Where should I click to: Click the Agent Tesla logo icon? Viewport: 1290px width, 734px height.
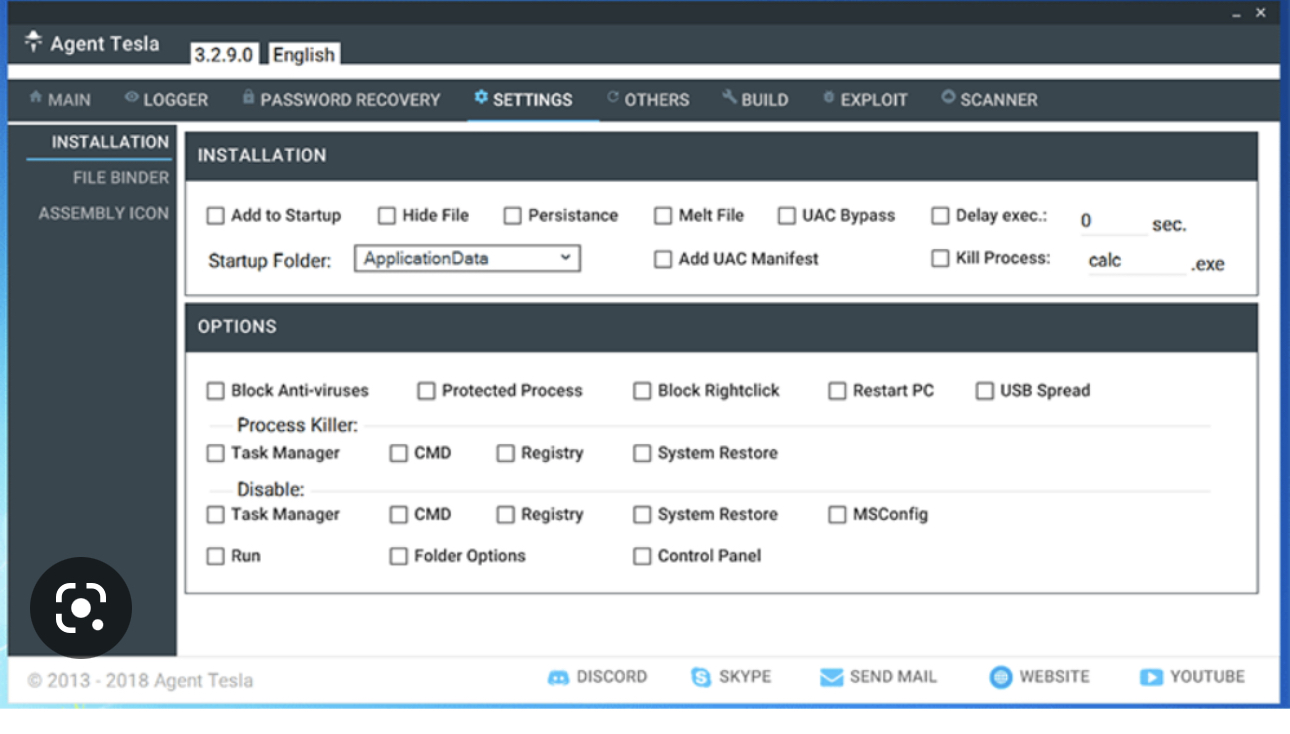[x=34, y=42]
